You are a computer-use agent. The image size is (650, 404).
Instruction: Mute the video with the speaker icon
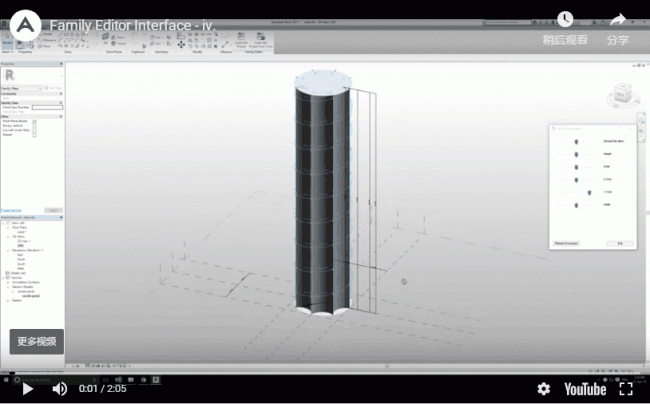click(x=59, y=388)
